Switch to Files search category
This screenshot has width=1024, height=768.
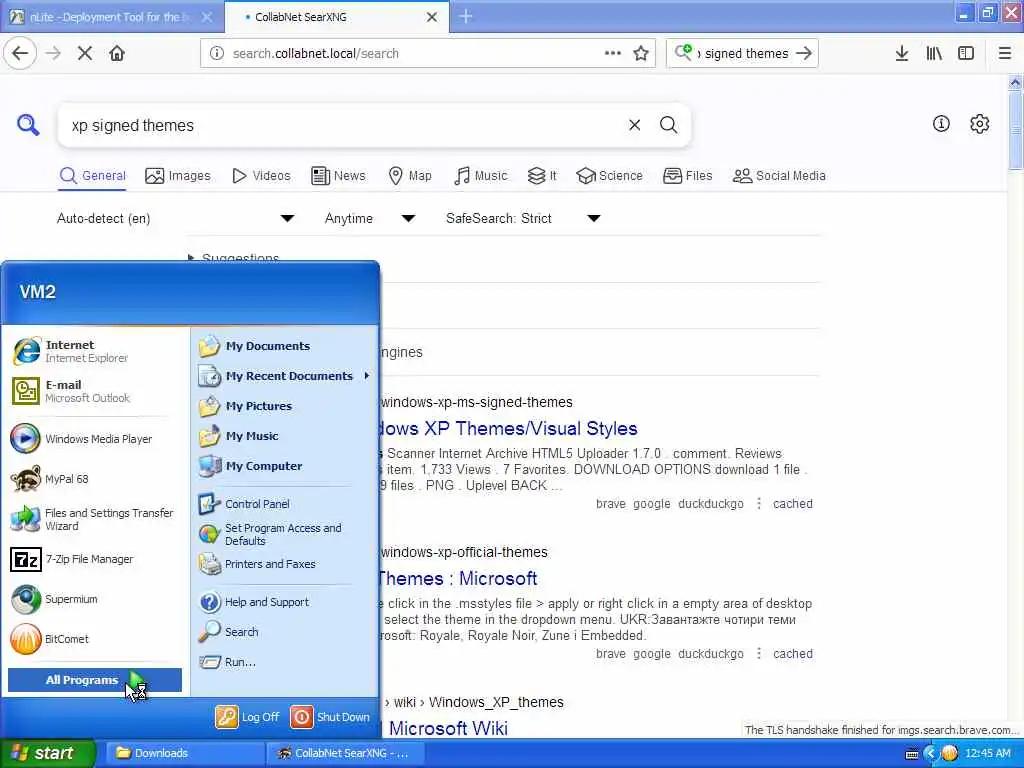(x=688, y=176)
